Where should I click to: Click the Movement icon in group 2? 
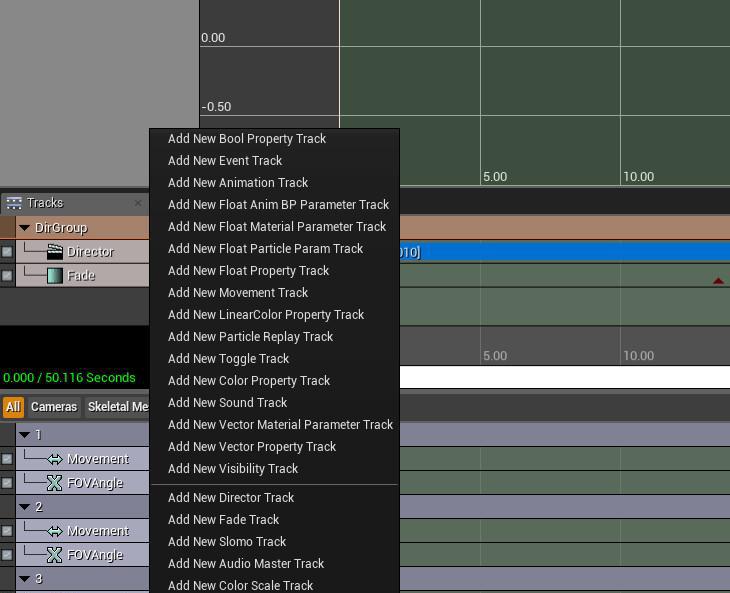pyautogui.click(x=54, y=531)
